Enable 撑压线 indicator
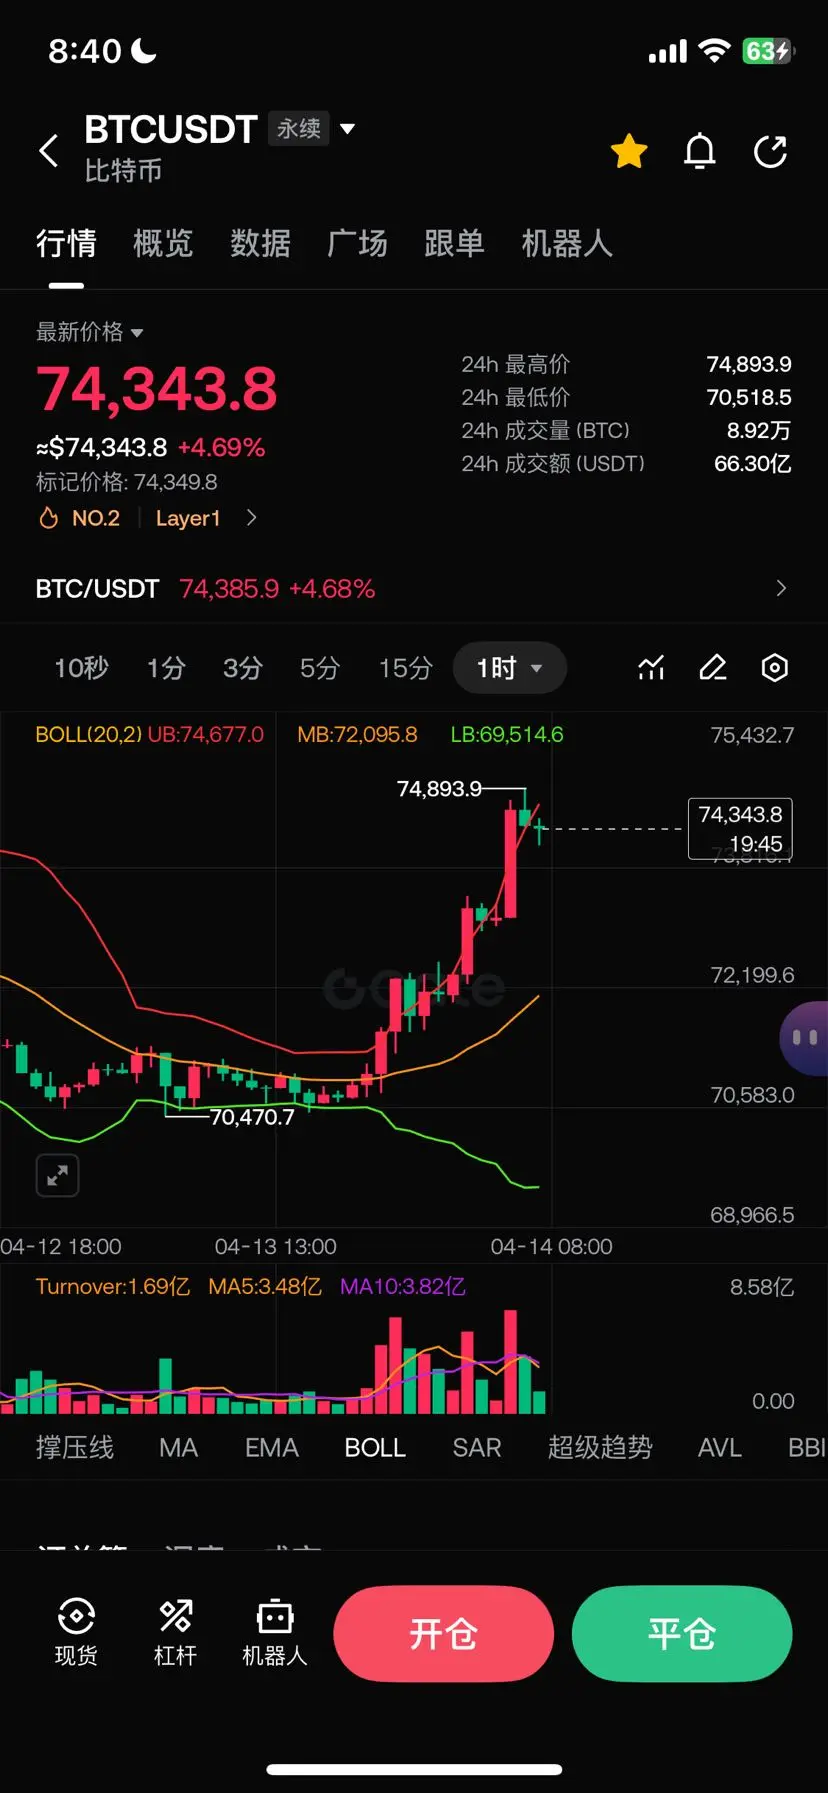This screenshot has height=1793, width=828. [75, 1447]
